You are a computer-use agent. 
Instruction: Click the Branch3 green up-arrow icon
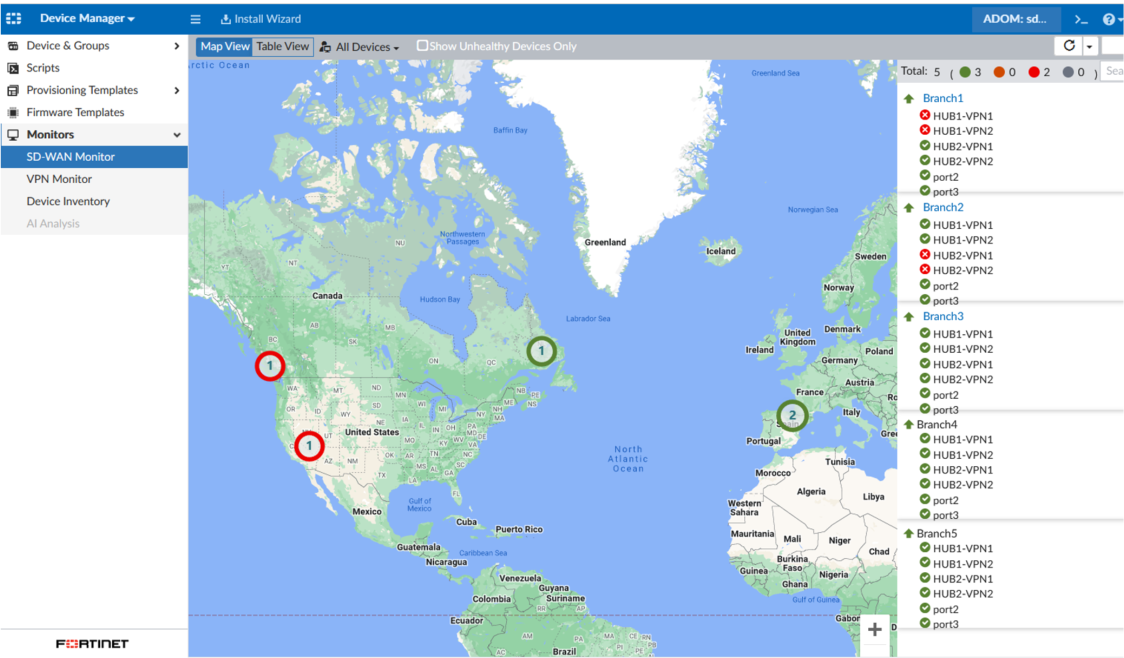tap(909, 317)
